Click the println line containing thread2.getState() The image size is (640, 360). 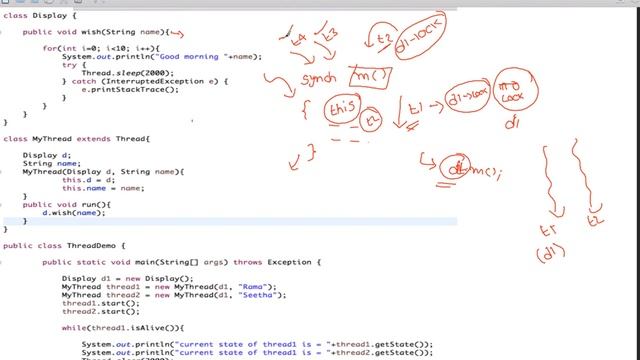coord(257,352)
